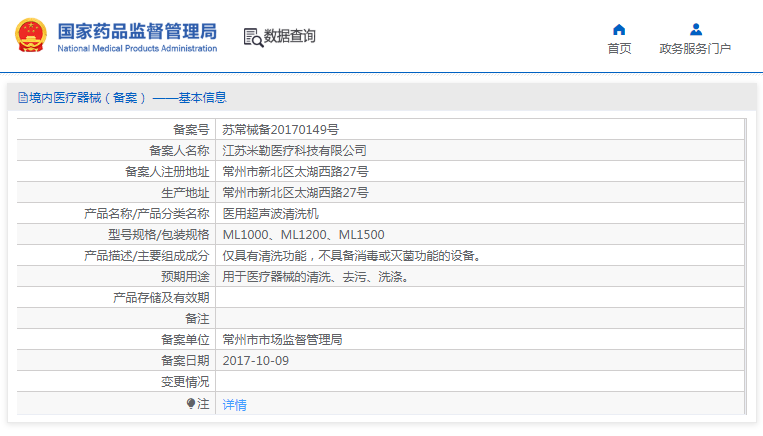
Task: Click the 变更情况 label
Action: (x=185, y=382)
